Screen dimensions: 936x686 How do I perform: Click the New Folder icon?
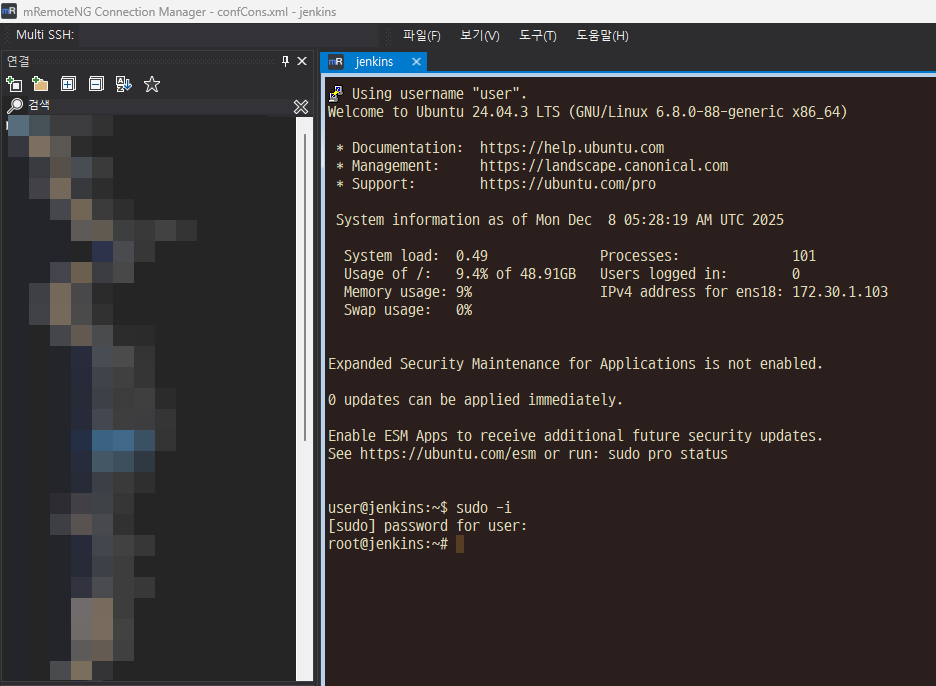(40, 84)
